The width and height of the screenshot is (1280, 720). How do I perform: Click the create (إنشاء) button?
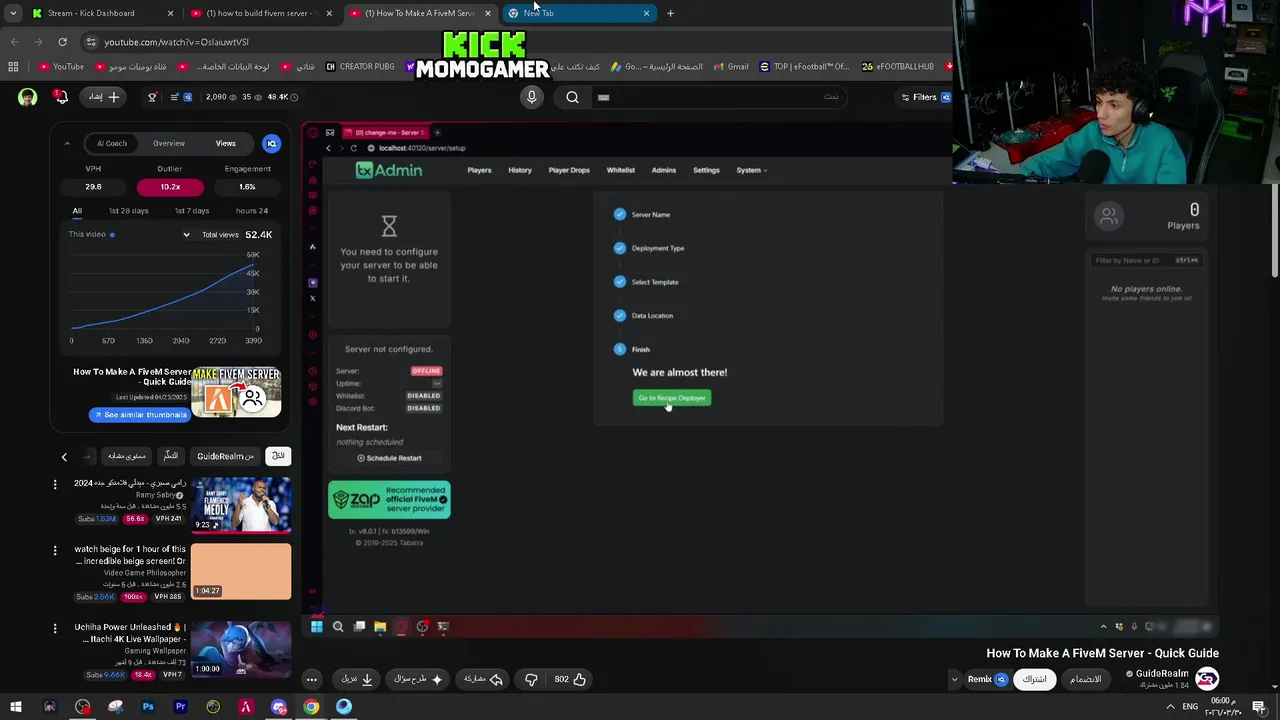pos(105,97)
